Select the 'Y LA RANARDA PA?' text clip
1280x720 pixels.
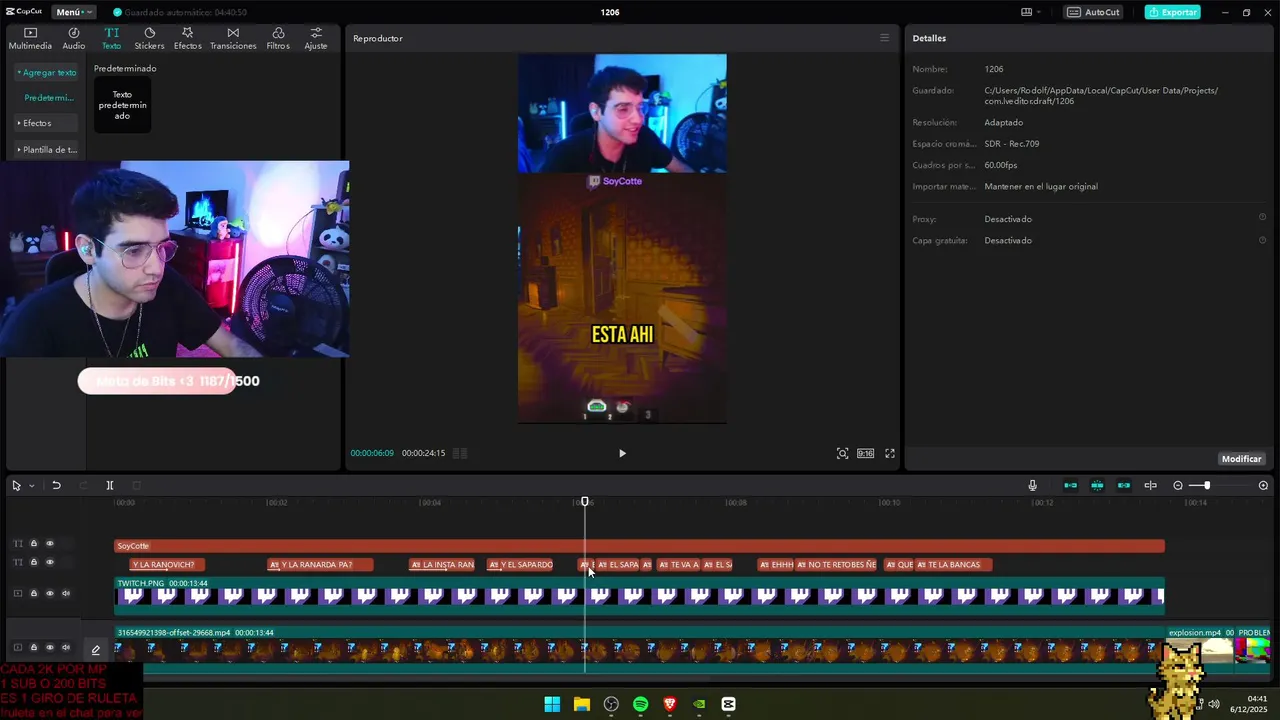tap(320, 565)
